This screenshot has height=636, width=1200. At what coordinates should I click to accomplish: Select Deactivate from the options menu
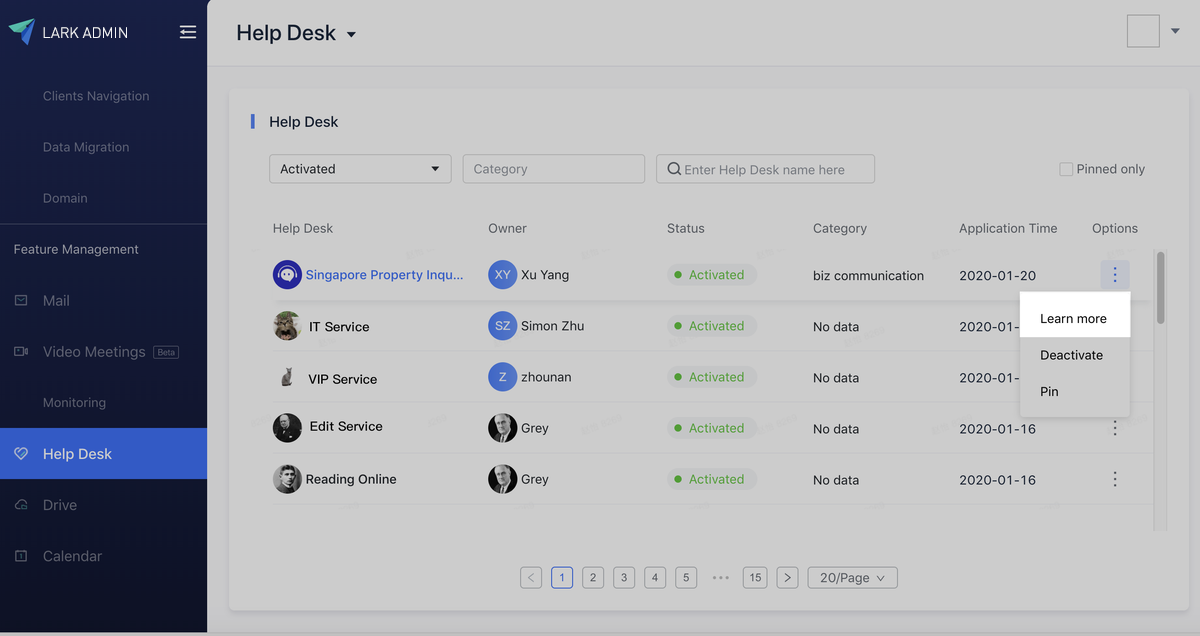pos(1071,355)
